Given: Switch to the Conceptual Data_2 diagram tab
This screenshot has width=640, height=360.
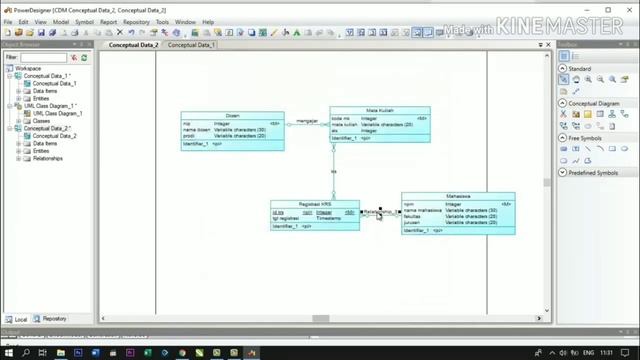Looking at the screenshot, I should [x=133, y=45].
